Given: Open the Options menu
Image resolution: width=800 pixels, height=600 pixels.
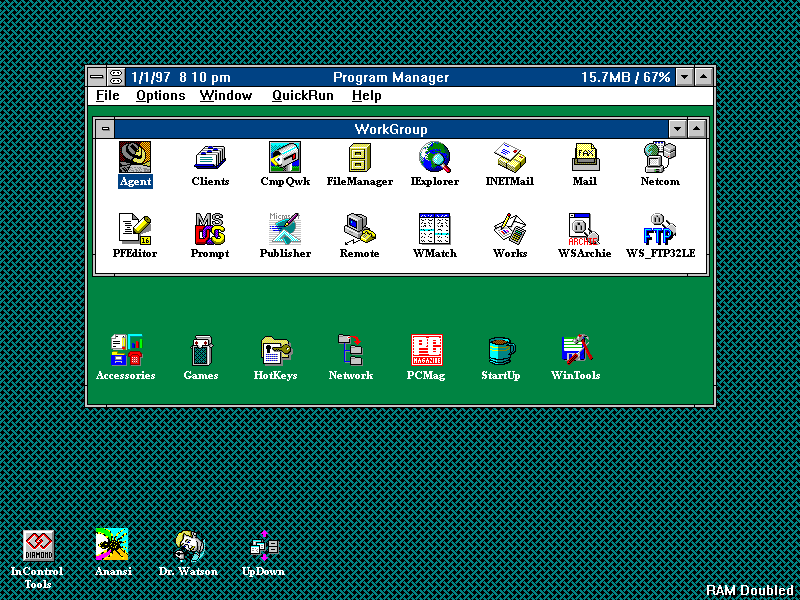Looking at the screenshot, I should point(160,96).
